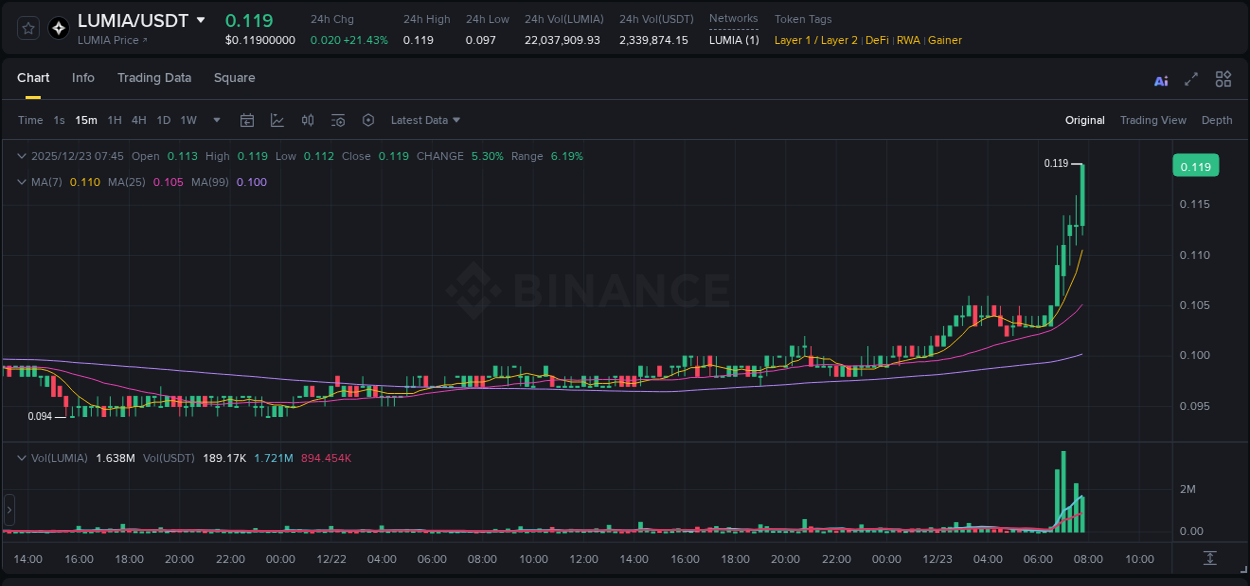Switch to the Info tab
1250x586 pixels.
coord(83,78)
